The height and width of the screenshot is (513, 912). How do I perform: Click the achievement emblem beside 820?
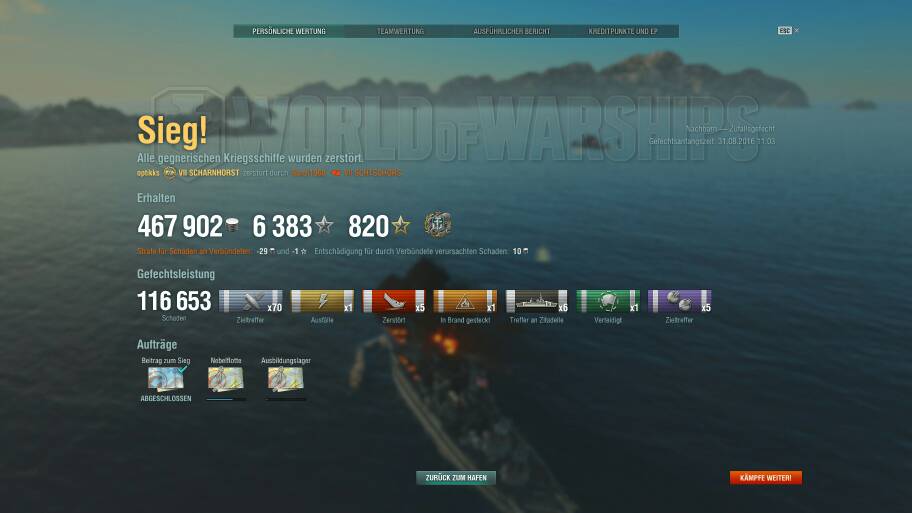(x=437, y=225)
